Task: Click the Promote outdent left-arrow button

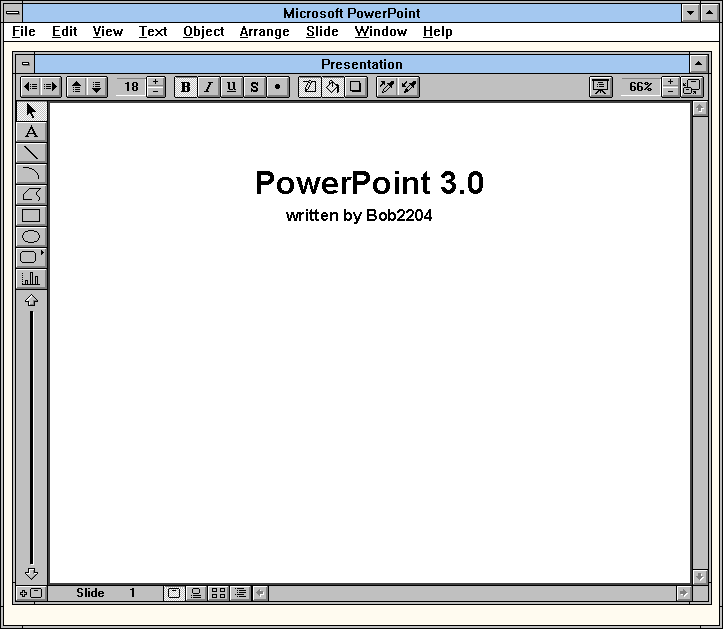Action: coord(31,87)
